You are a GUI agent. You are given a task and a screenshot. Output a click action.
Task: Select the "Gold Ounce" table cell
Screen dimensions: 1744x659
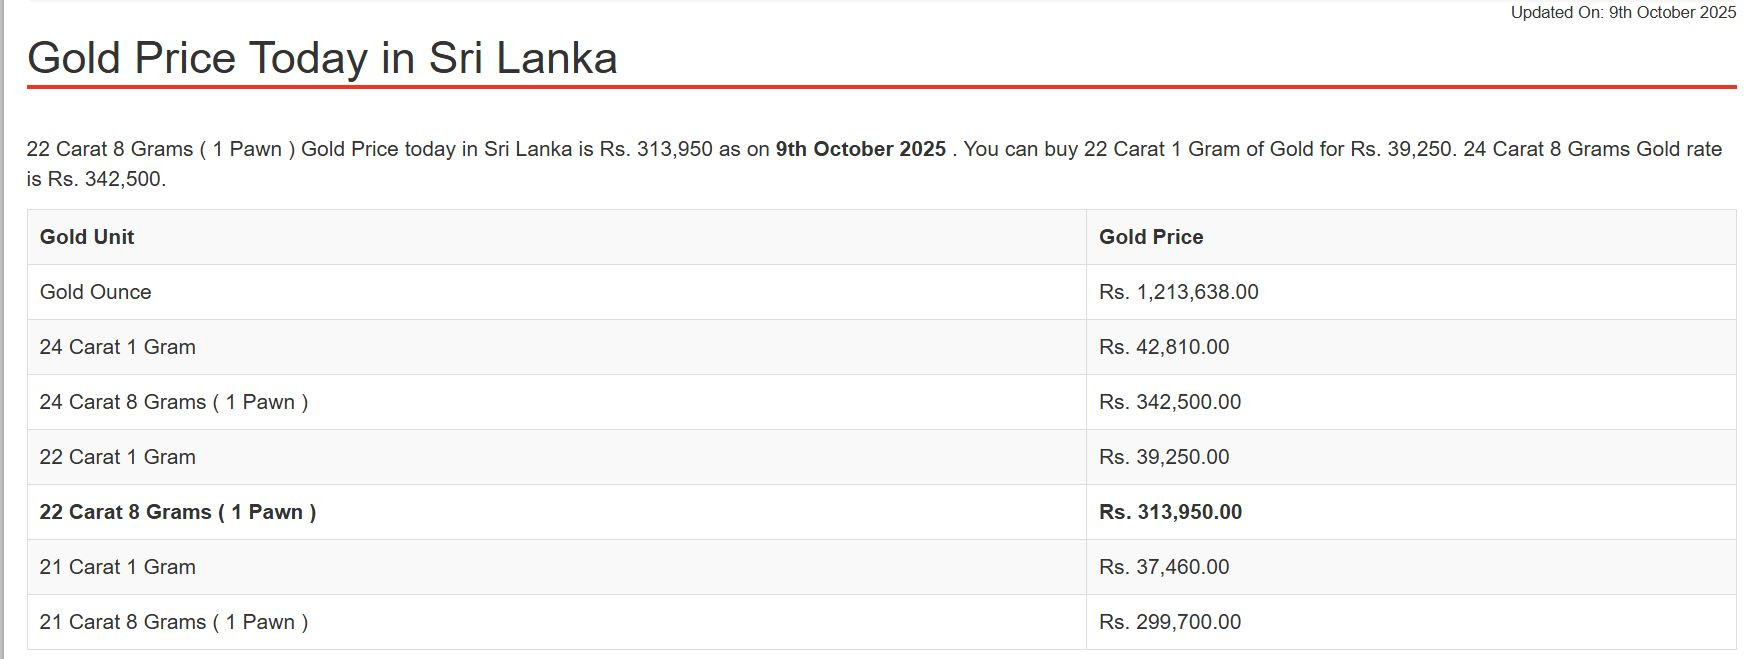[96, 292]
